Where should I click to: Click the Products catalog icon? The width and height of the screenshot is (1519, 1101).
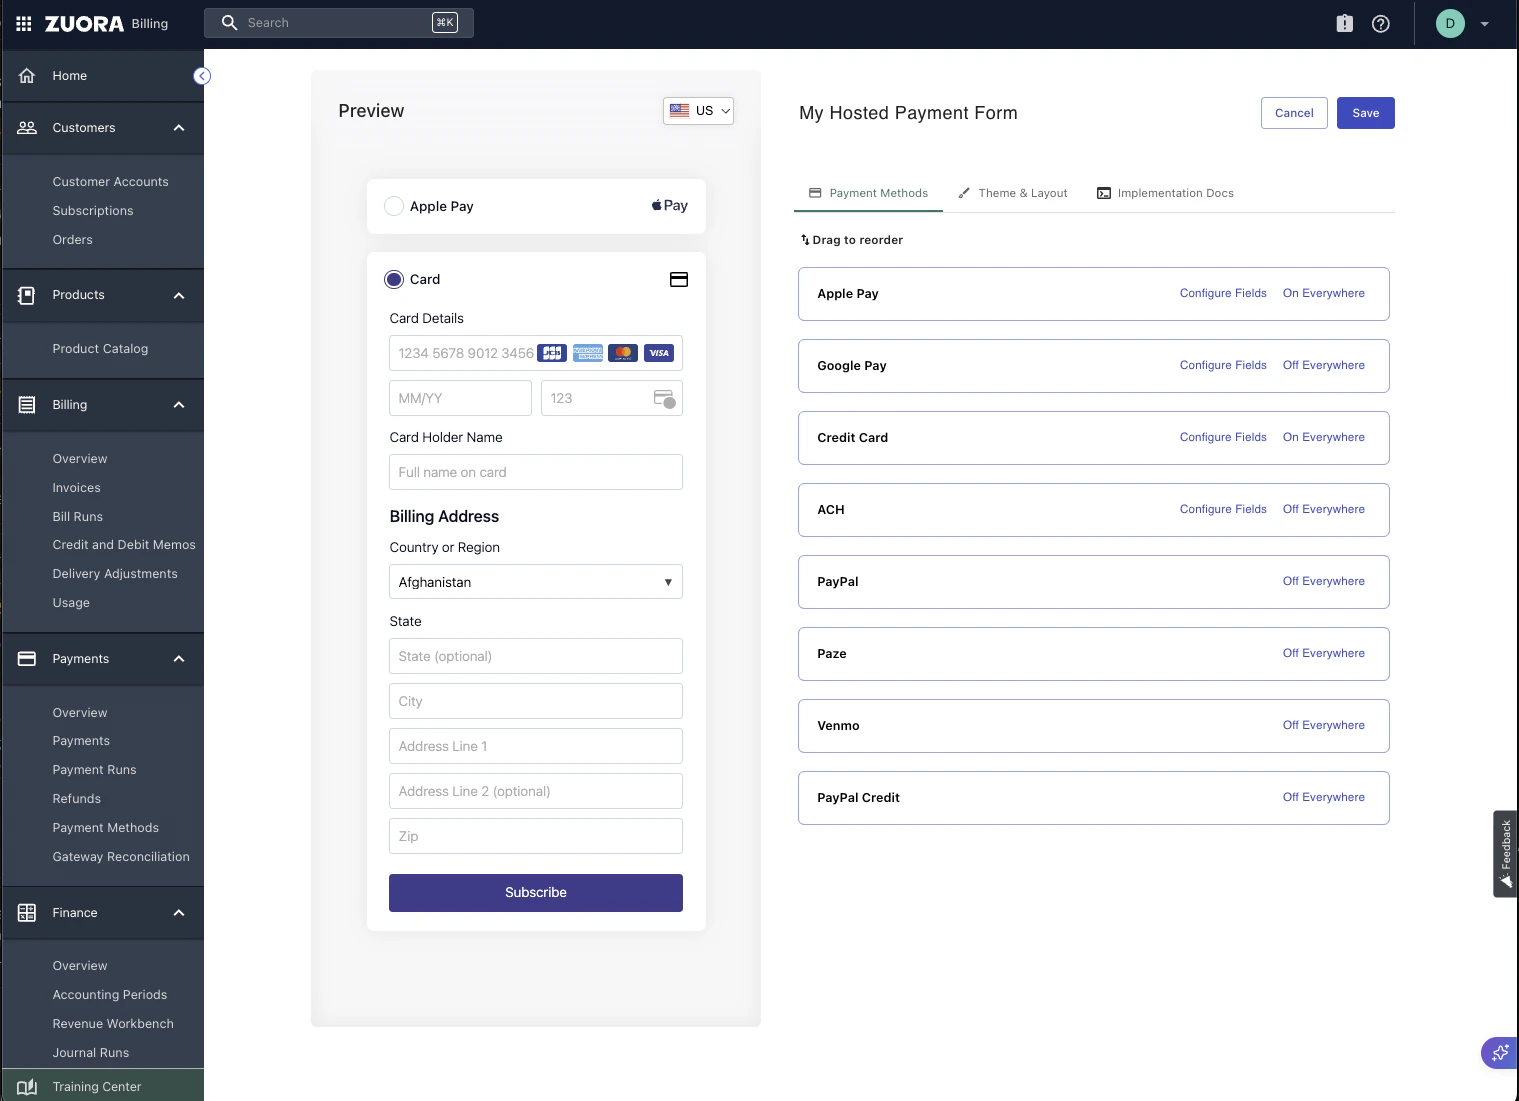pyautogui.click(x=27, y=295)
